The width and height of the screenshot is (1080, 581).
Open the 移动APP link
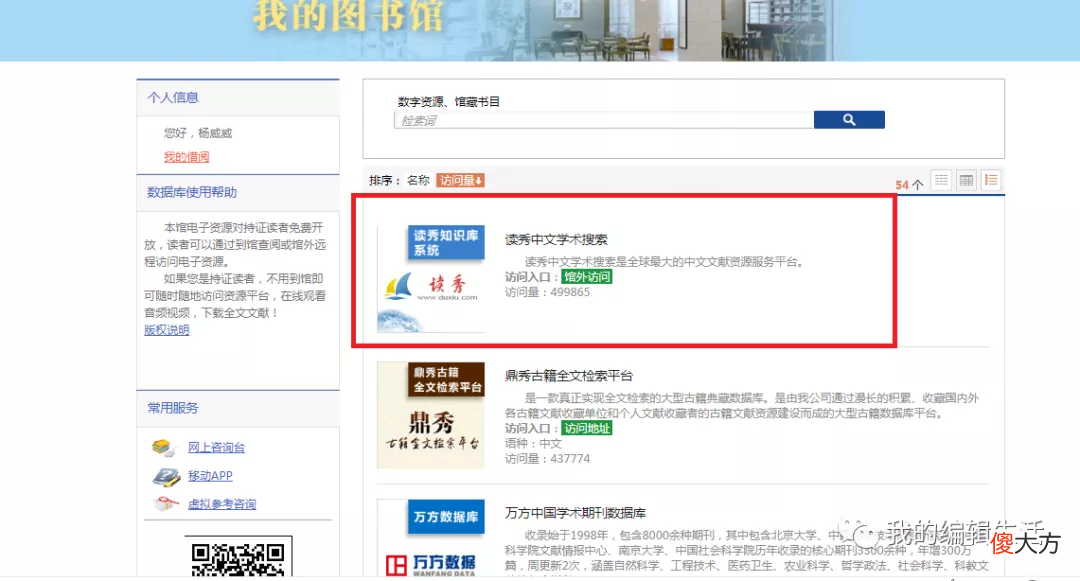[210, 476]
